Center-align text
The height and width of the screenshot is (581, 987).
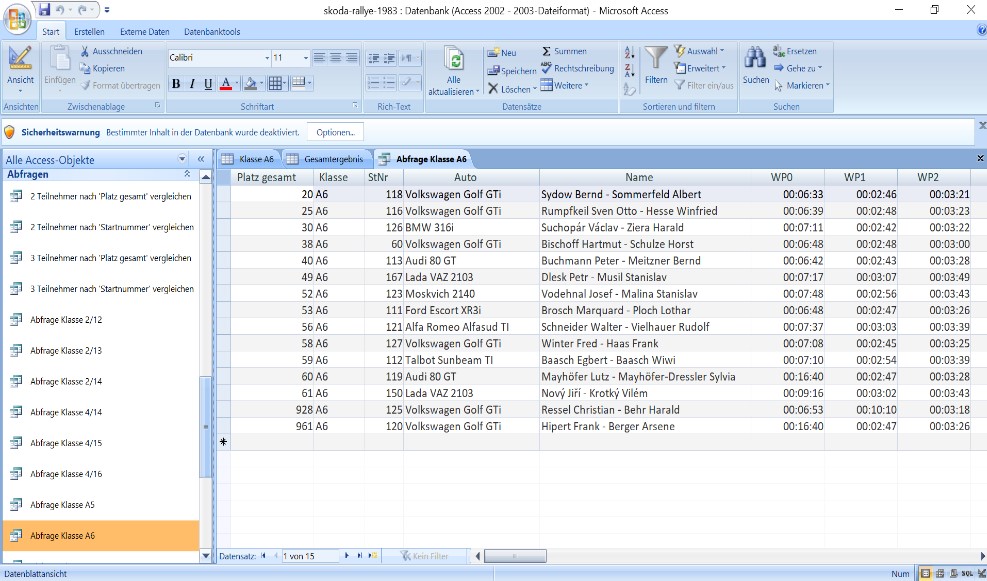click(x=336, y=57)
